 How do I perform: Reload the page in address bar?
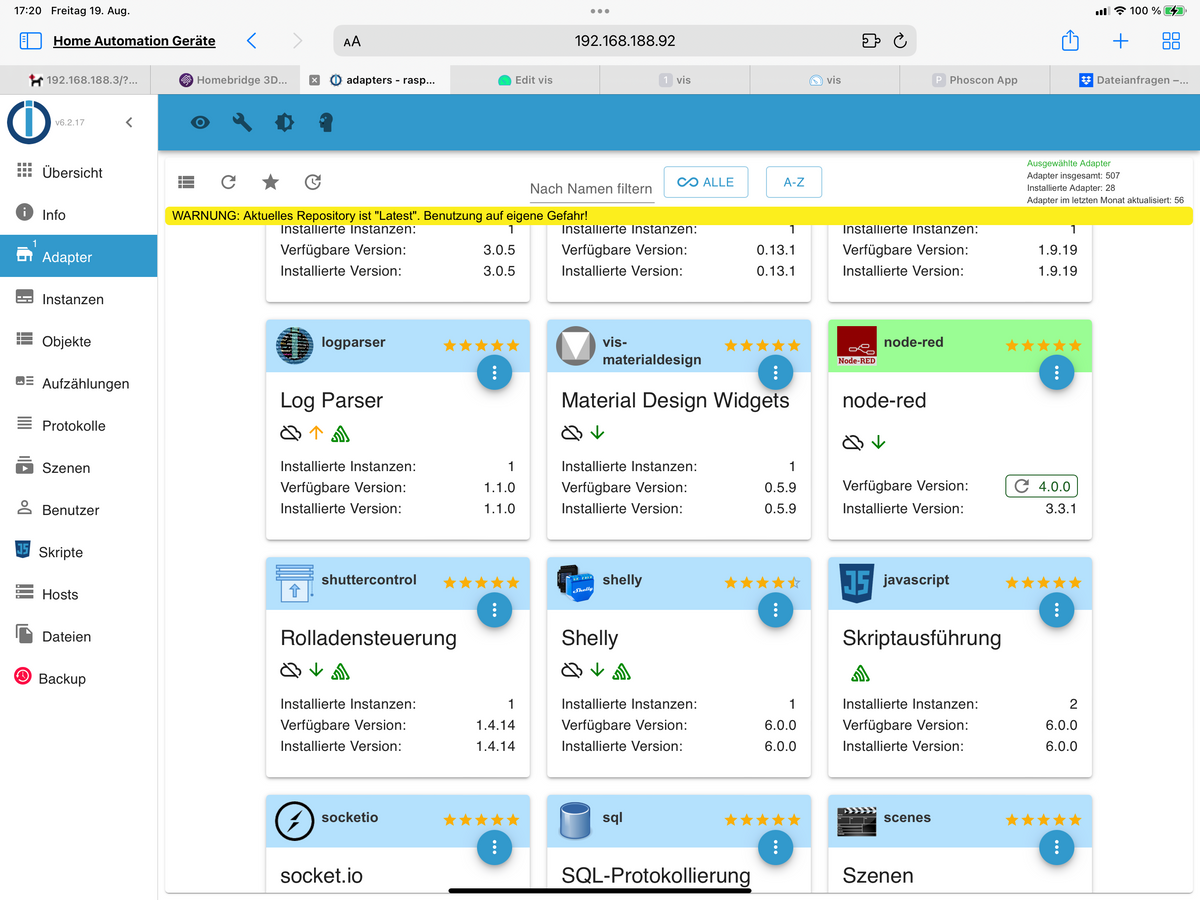click(900, 41)
